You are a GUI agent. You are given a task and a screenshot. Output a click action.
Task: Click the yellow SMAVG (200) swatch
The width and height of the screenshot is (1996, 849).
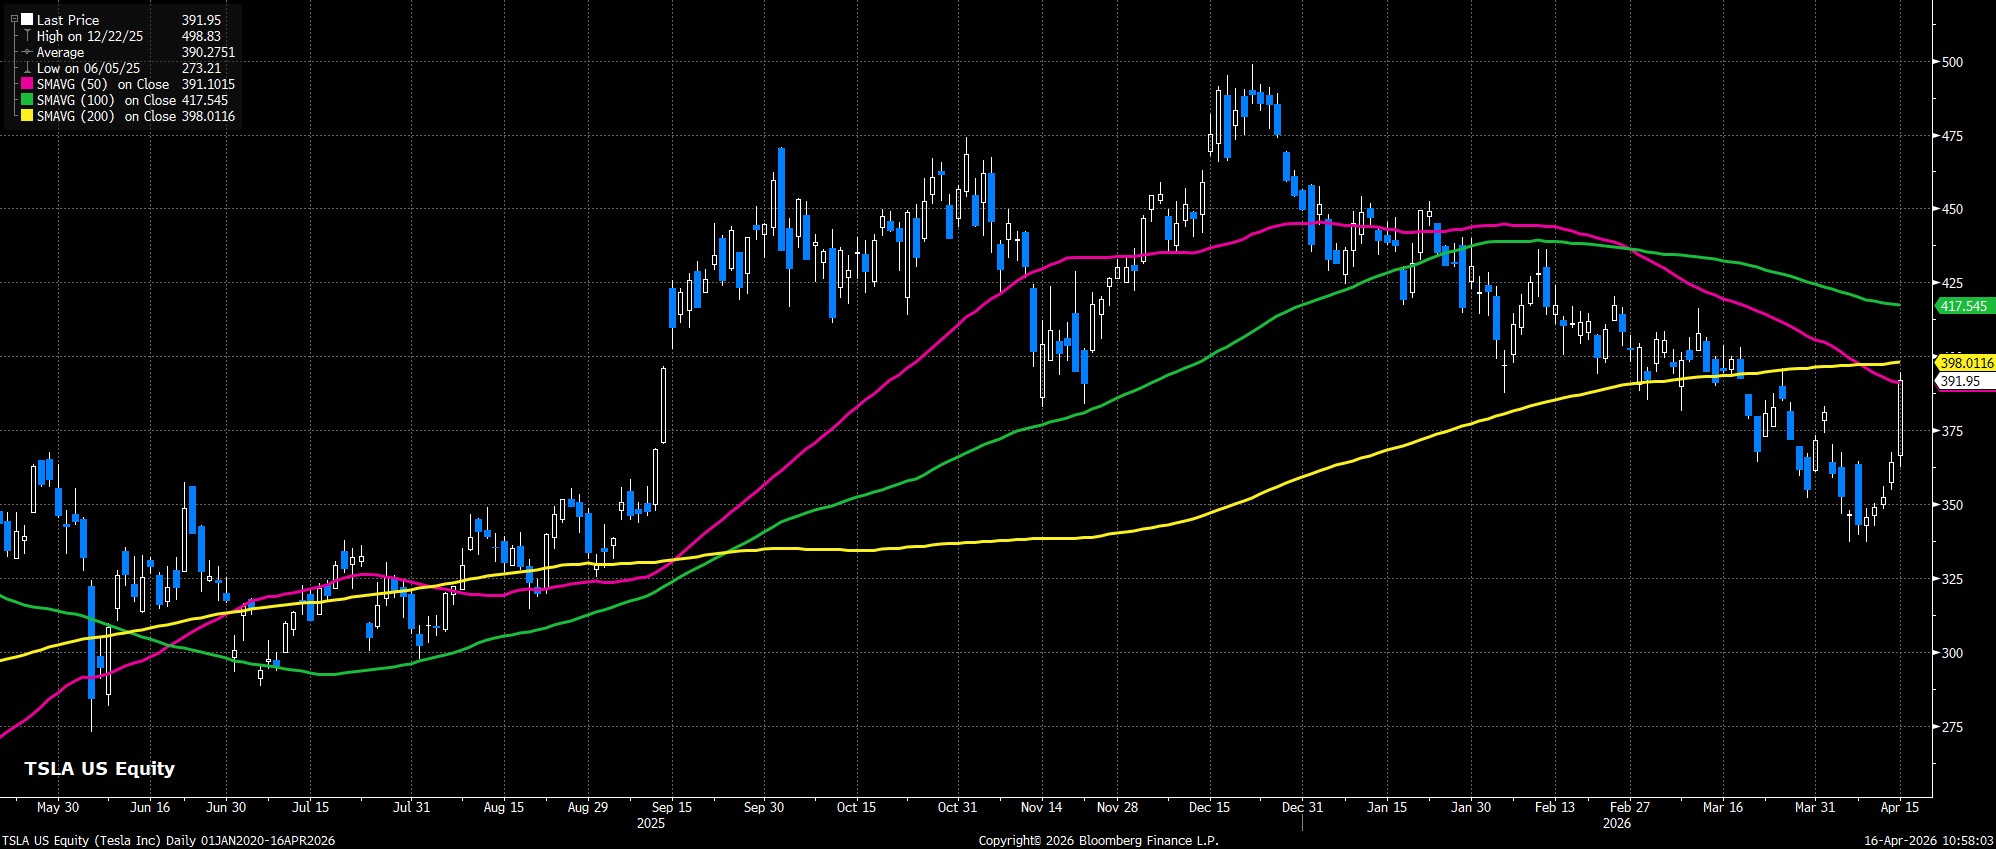(27, 116)
